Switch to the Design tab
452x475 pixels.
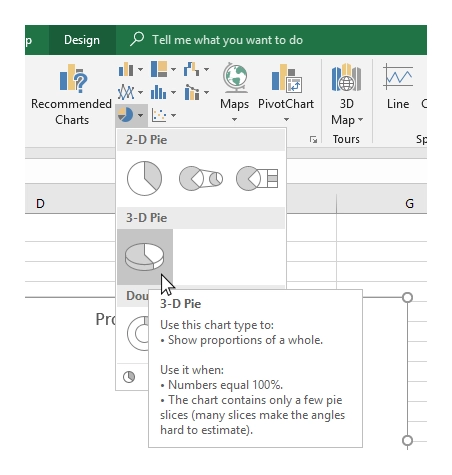[x=82, y=40]
